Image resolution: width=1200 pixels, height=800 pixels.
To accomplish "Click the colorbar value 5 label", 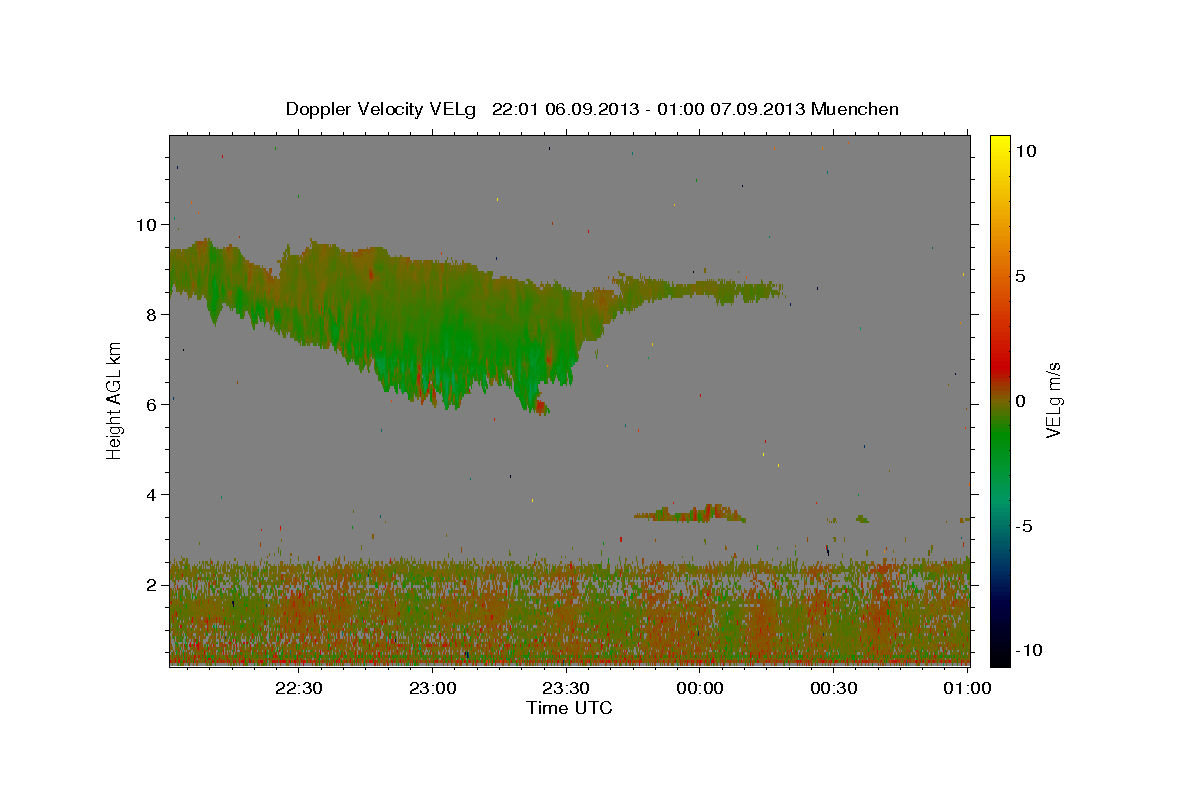I will coord(1021,275).
